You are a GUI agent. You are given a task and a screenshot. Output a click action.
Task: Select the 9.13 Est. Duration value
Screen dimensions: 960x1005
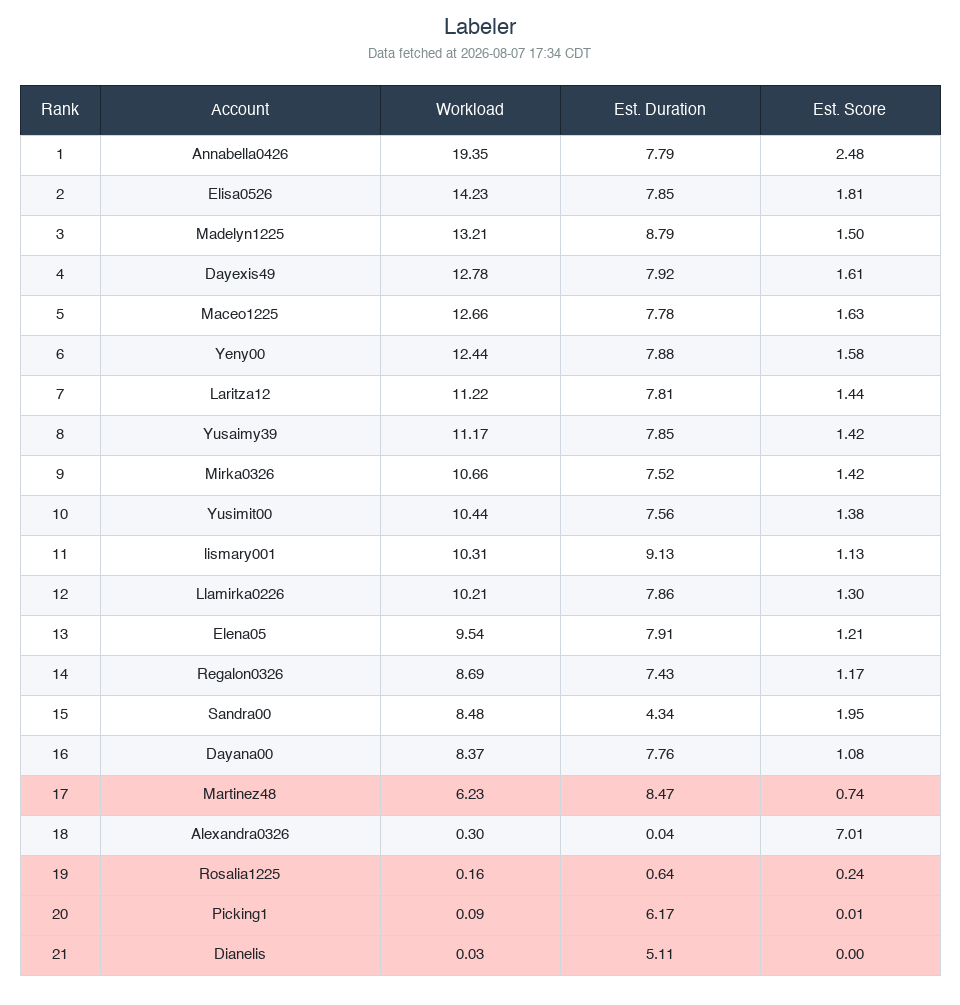click(660, 554)
